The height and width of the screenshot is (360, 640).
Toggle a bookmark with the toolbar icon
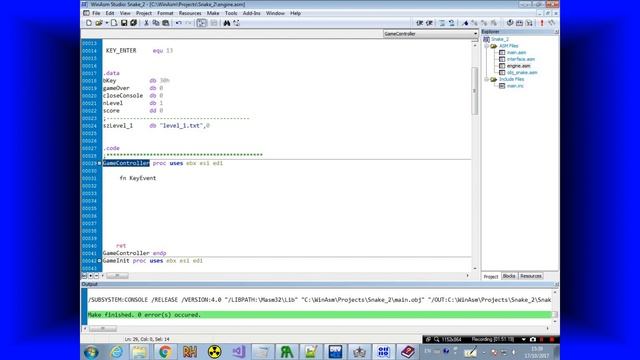click(465, 23)
